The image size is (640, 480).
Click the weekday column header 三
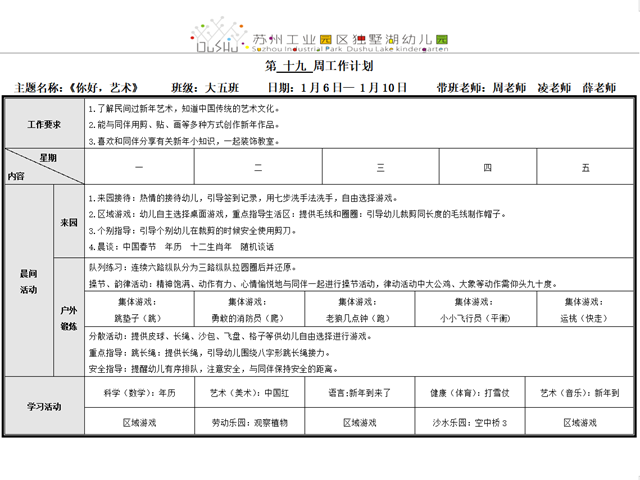pos(380,168)
